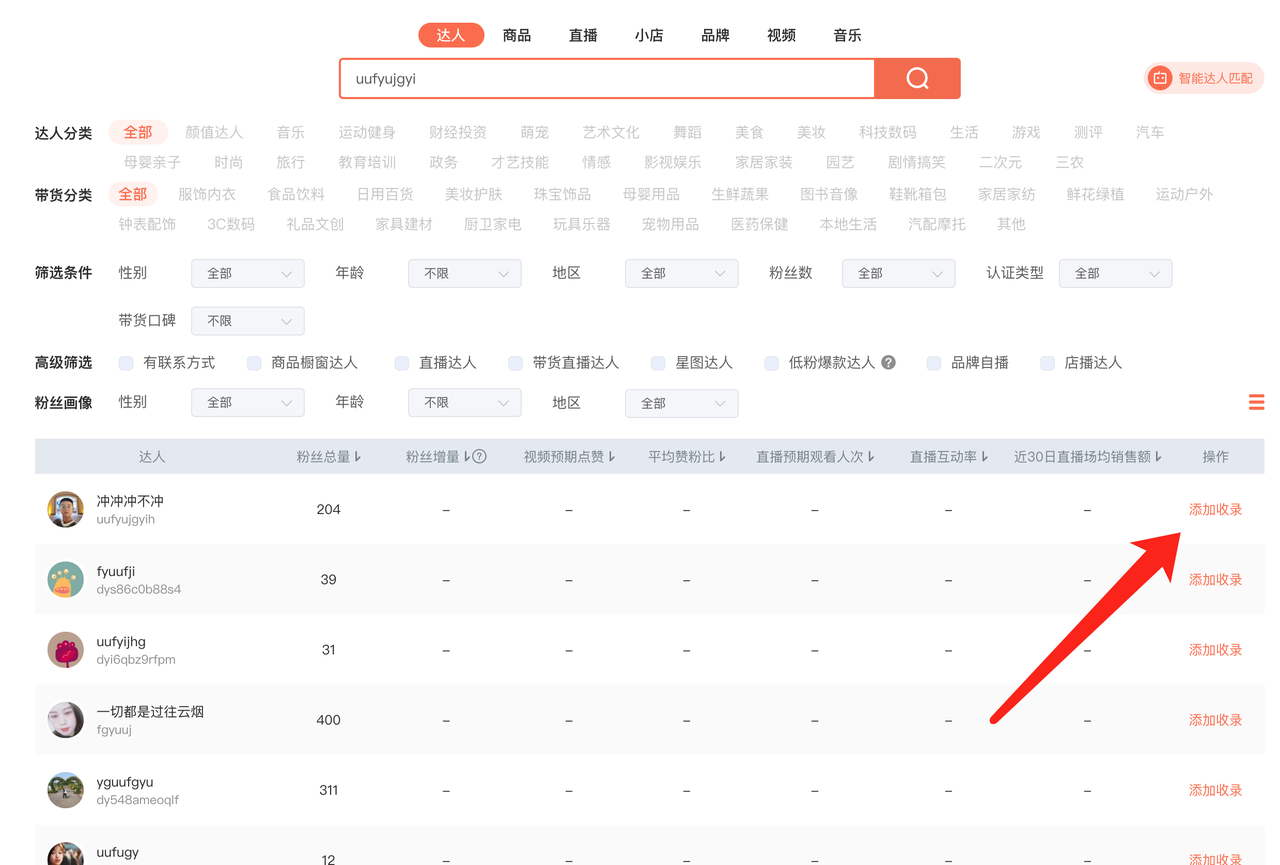Enable the 有联系方式 checkbox
Screen dimensions: 1280x865
[126, 363]
